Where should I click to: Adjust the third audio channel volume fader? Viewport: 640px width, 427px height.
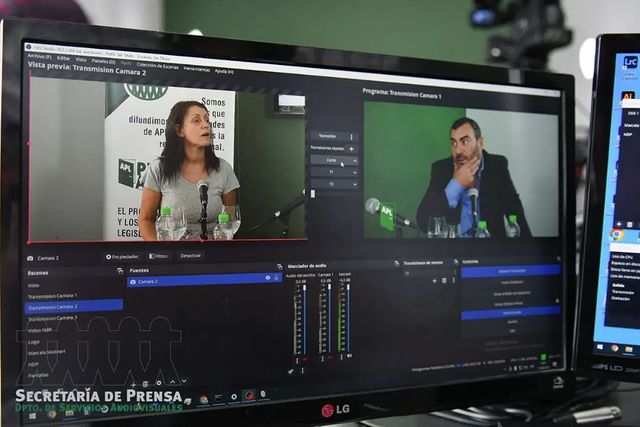[x=349, y=317]
